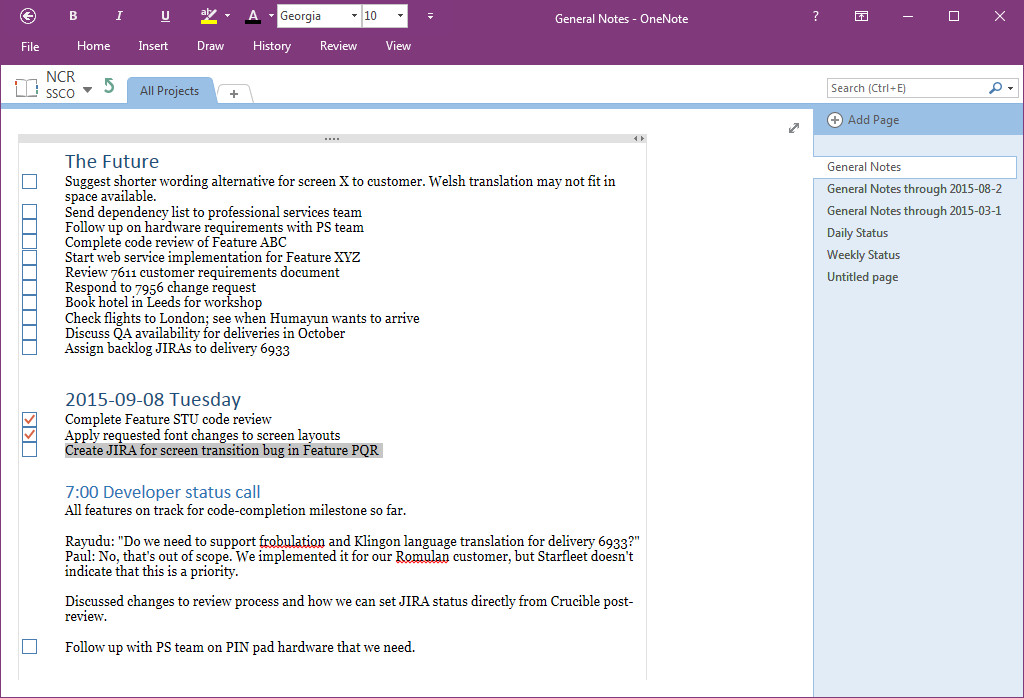Check 'Assign backlog JIRAs' to-do box
This screenshot has width=1024, height=698.
tap(29, 347)
